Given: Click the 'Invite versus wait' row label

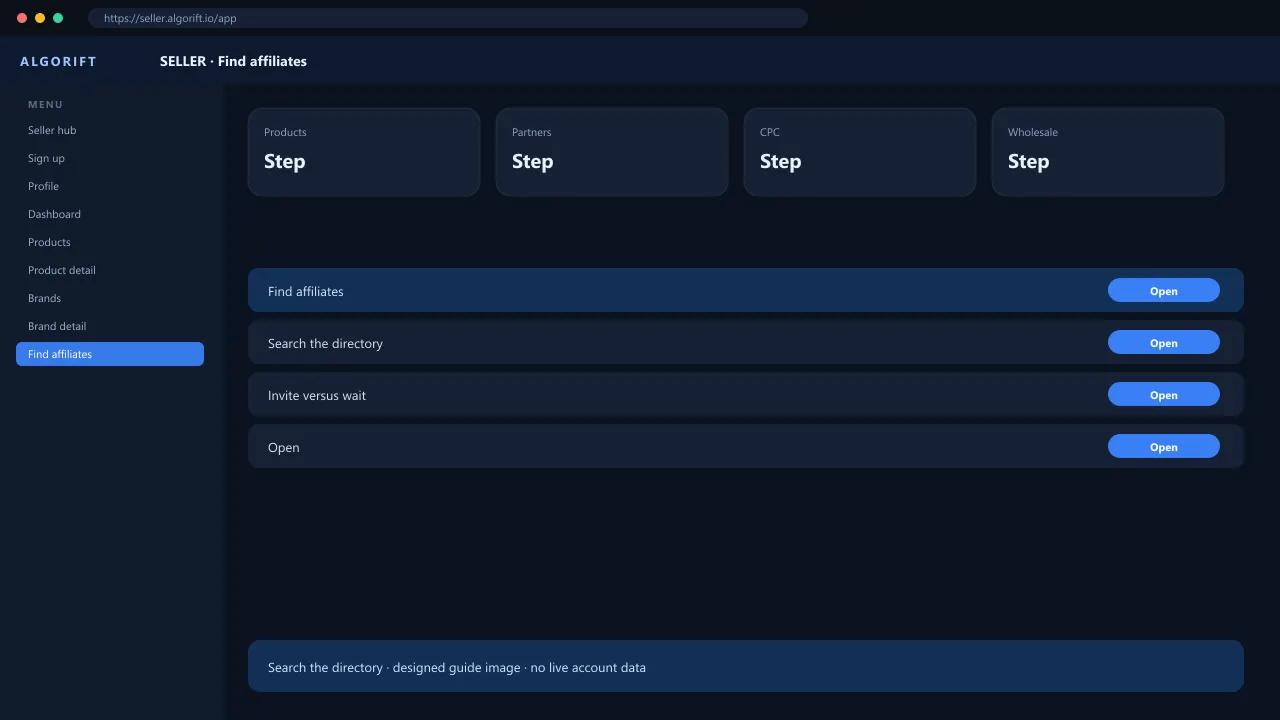Looking at the screenshot, I should click(317, 396).
